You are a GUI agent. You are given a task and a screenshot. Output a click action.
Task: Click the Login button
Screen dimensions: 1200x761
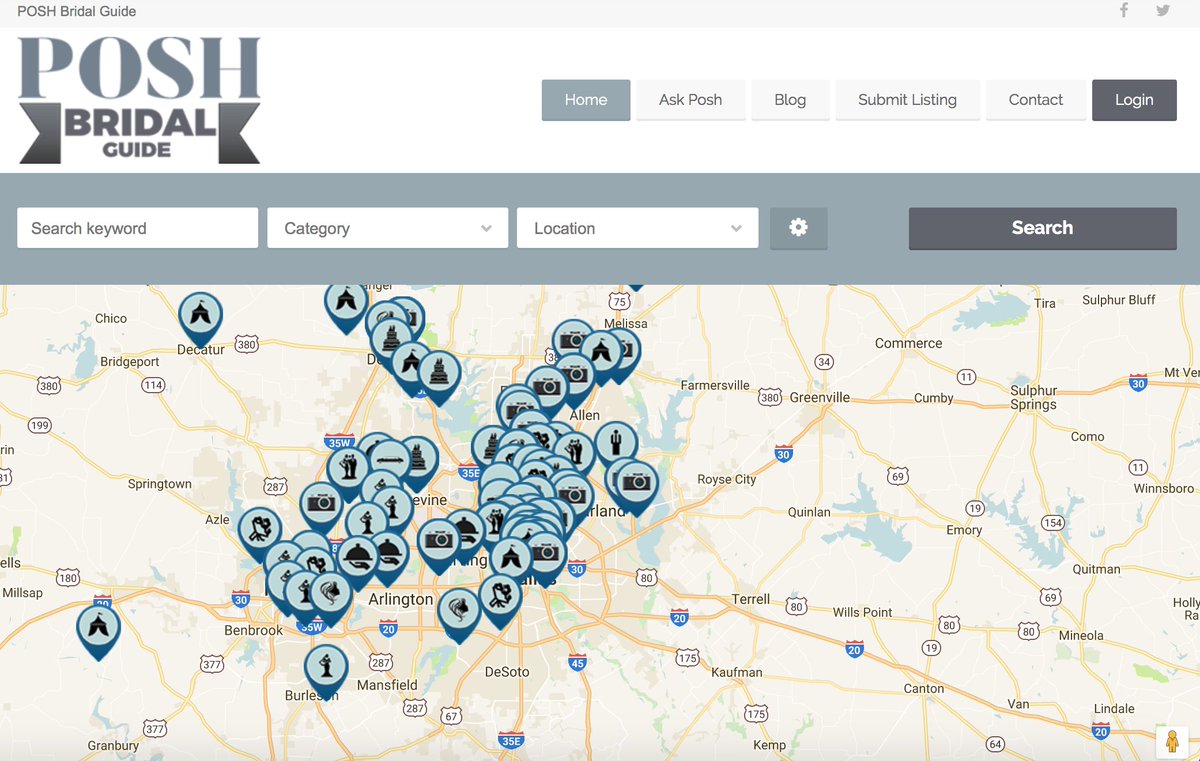pyautogui.click(x=1134, y=100)
